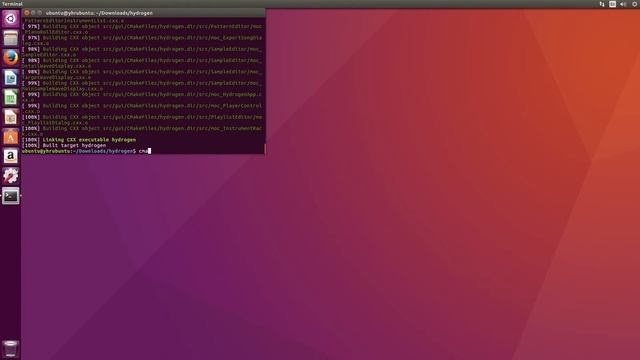Click the ubuntu@yhrubuntu command prompt line
640x360 pixels.
pyautogui.click(x=87, y=151)
